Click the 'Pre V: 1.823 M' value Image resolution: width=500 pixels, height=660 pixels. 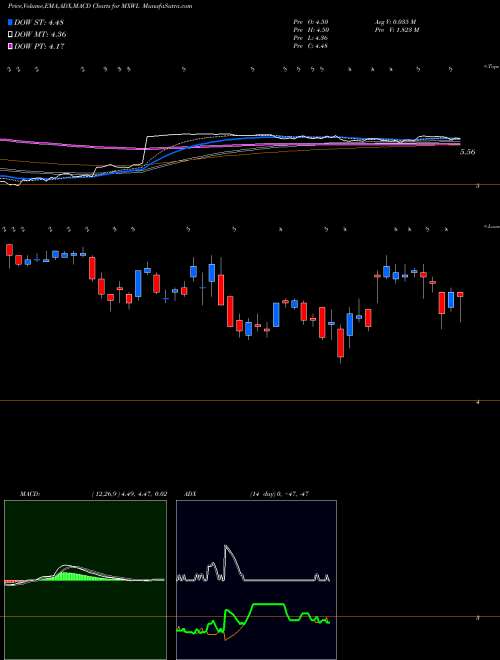396,30
